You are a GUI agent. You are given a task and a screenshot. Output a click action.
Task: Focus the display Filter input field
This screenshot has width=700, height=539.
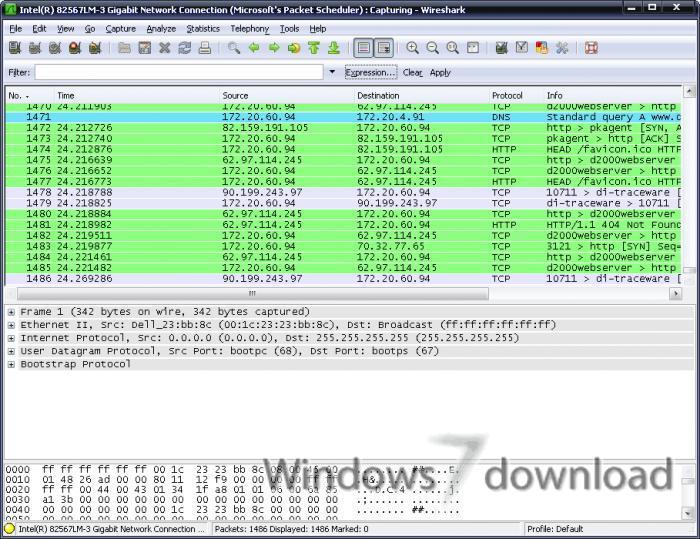pyautogui.click(x=179, y=72)
